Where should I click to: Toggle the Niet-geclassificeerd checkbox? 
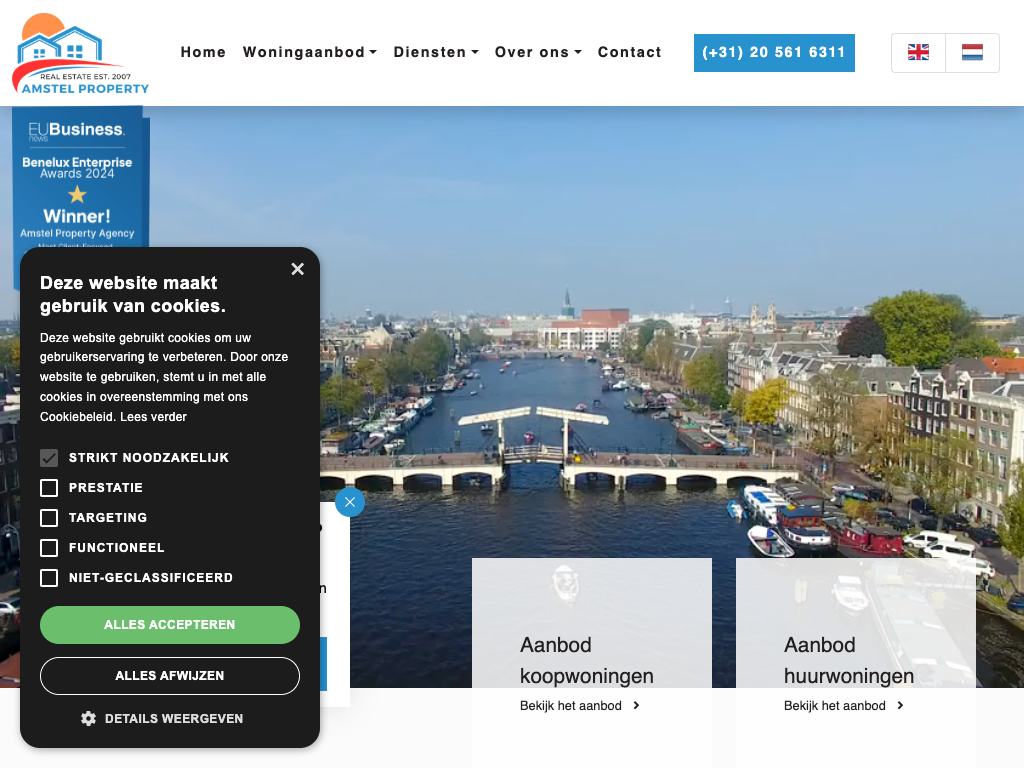coord(49,578)
